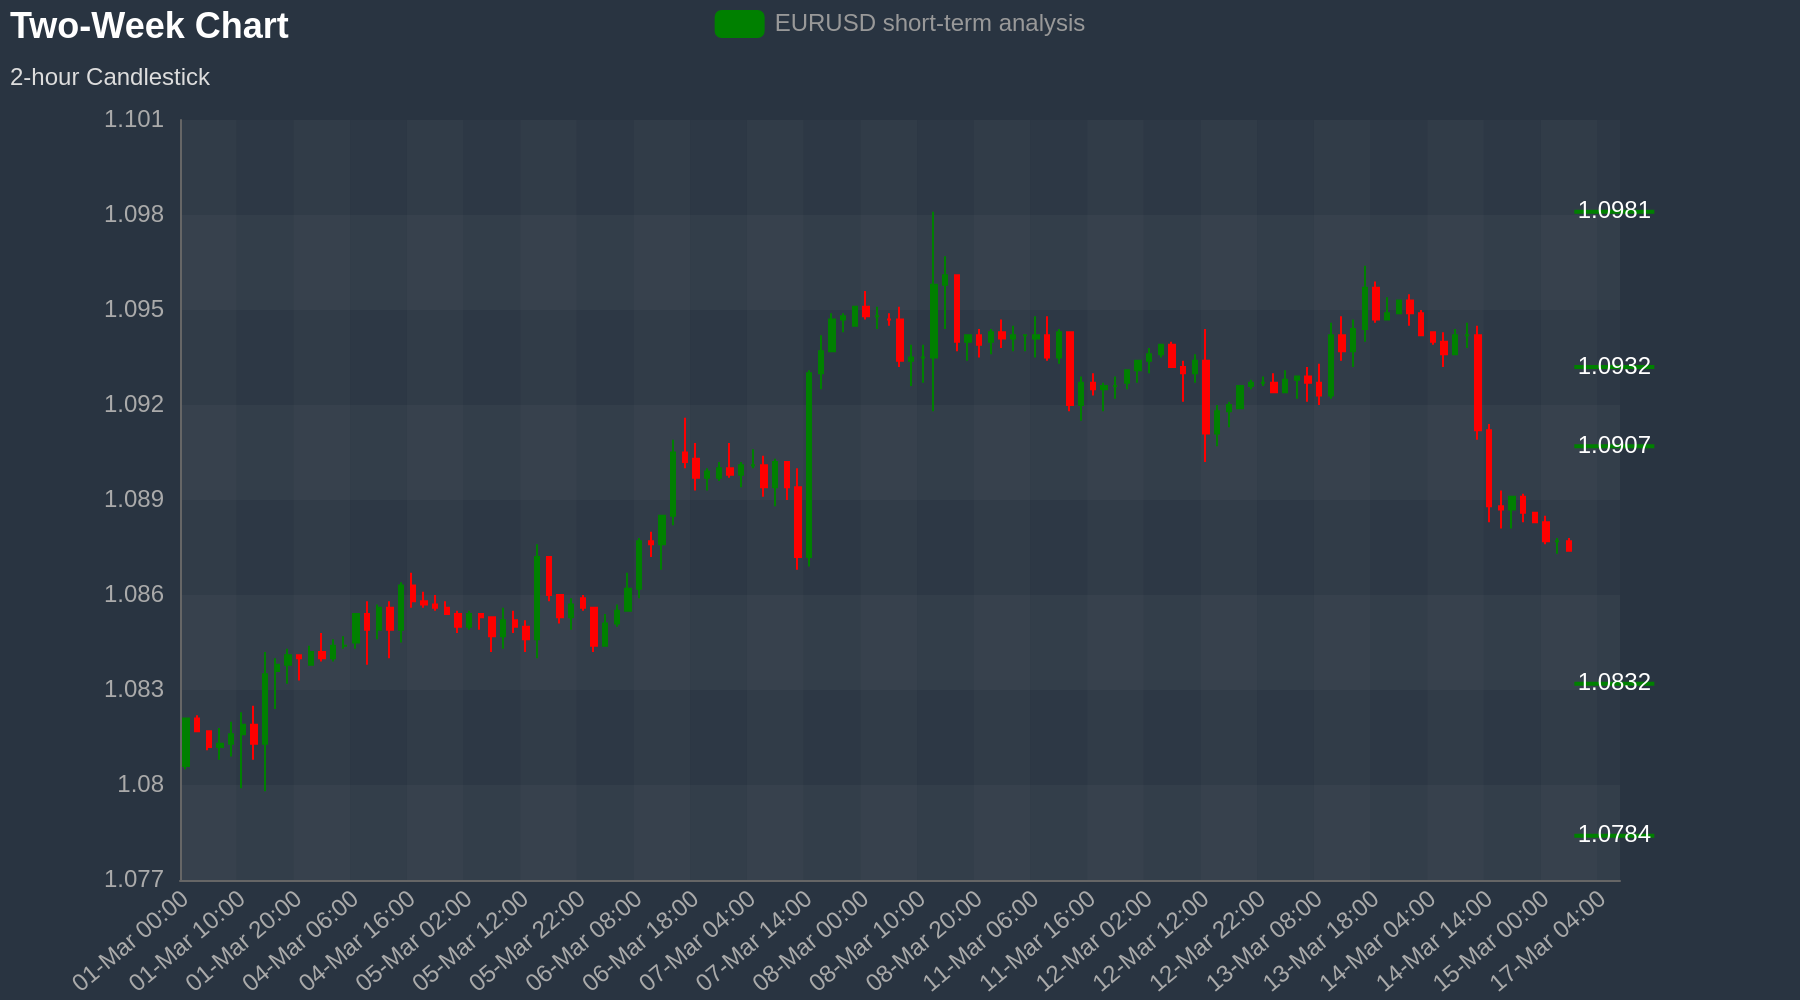This screenshot has height=1000, width=1800.
Task: Click the 01-Mar 00:00 x-axis label
Action: click(x=131, y=941)
